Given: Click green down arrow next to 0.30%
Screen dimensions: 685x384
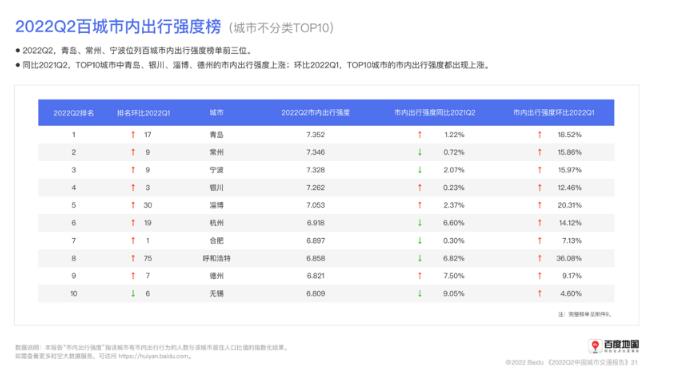Looking at the screenshot, I should [x=420, y=240].
